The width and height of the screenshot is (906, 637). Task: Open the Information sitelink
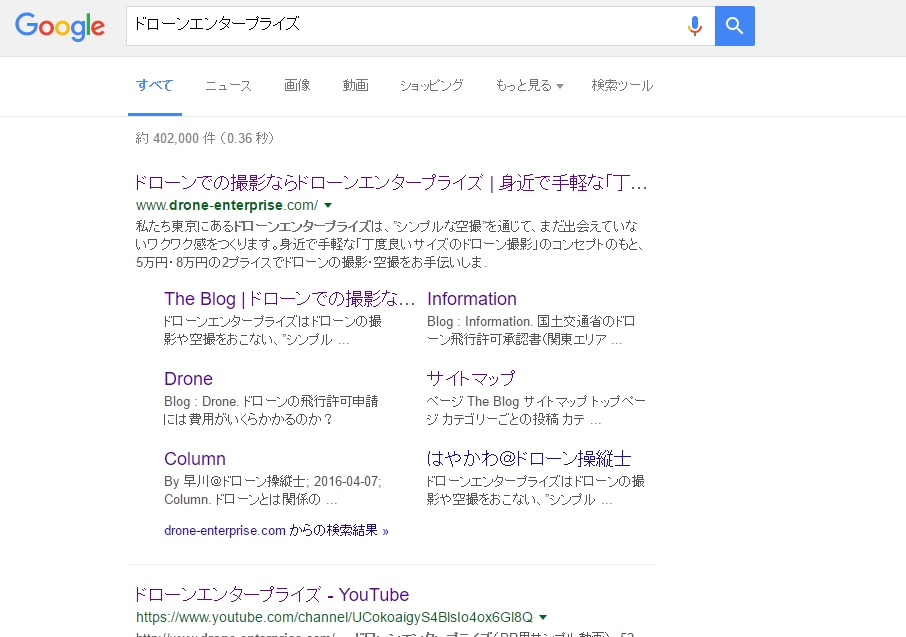point(471,299)
